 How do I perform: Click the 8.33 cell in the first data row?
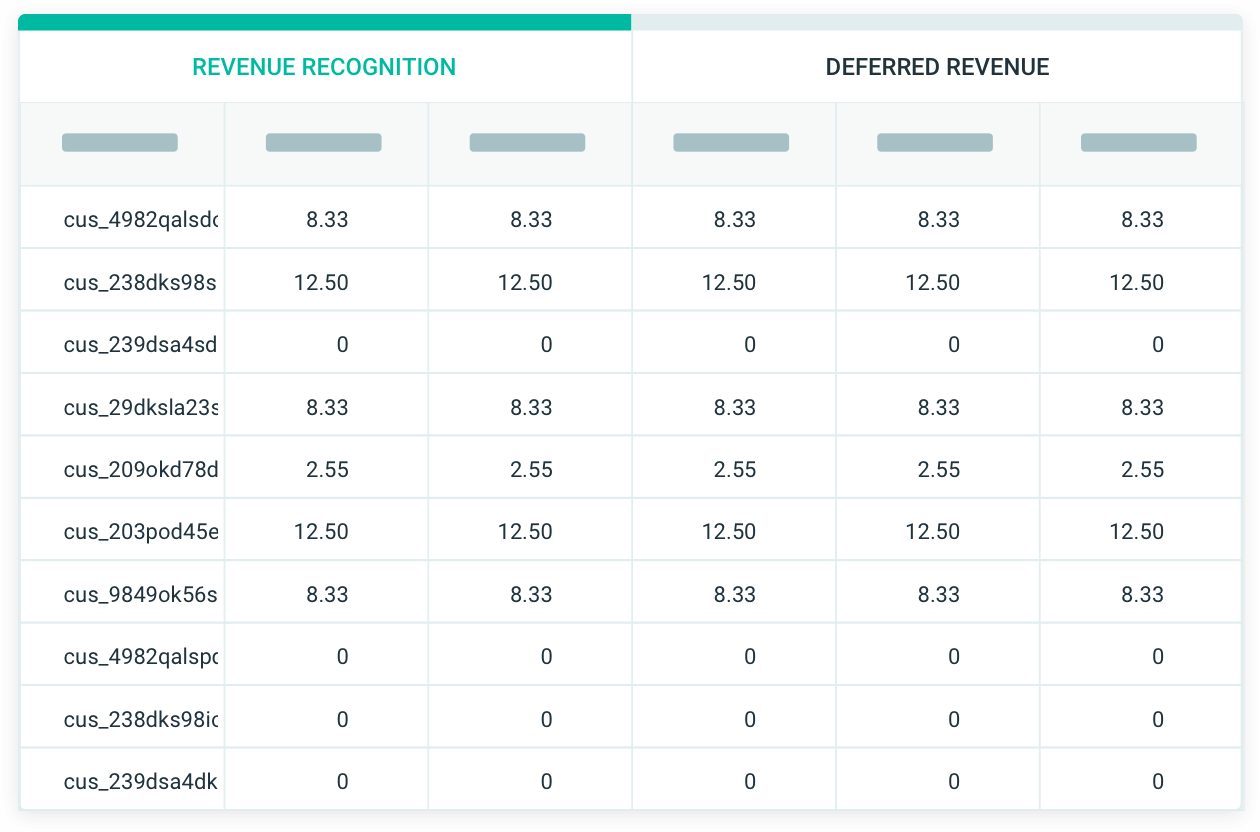323,217
